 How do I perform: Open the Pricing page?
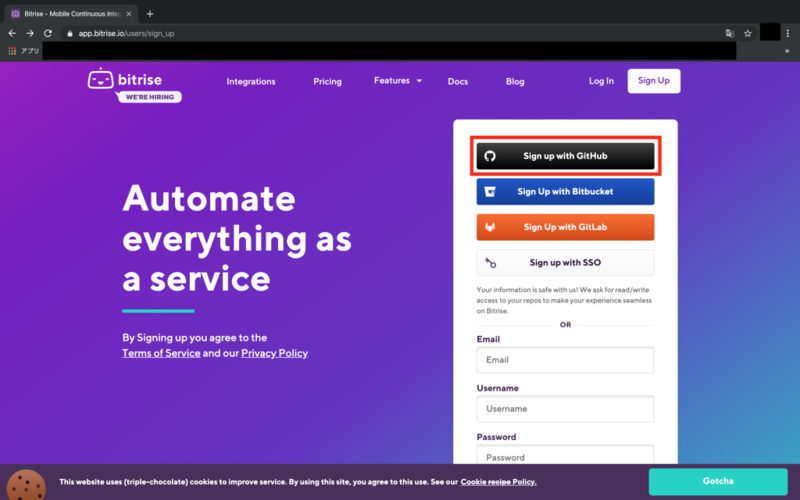click(x=328, y=81)
